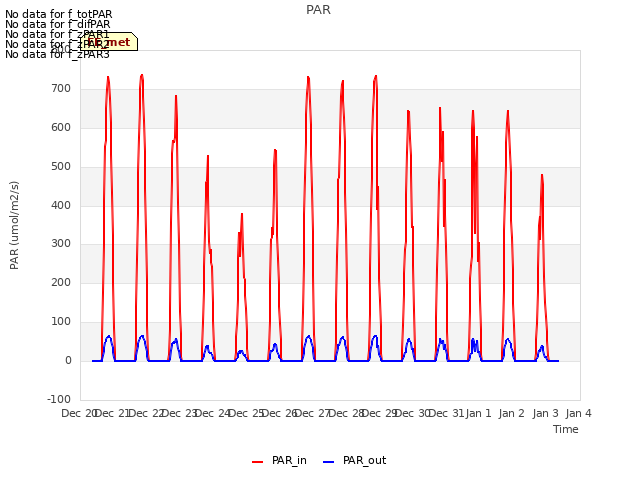
Task: Click the 600 y-axis tick label
Action: pos(61,128)
